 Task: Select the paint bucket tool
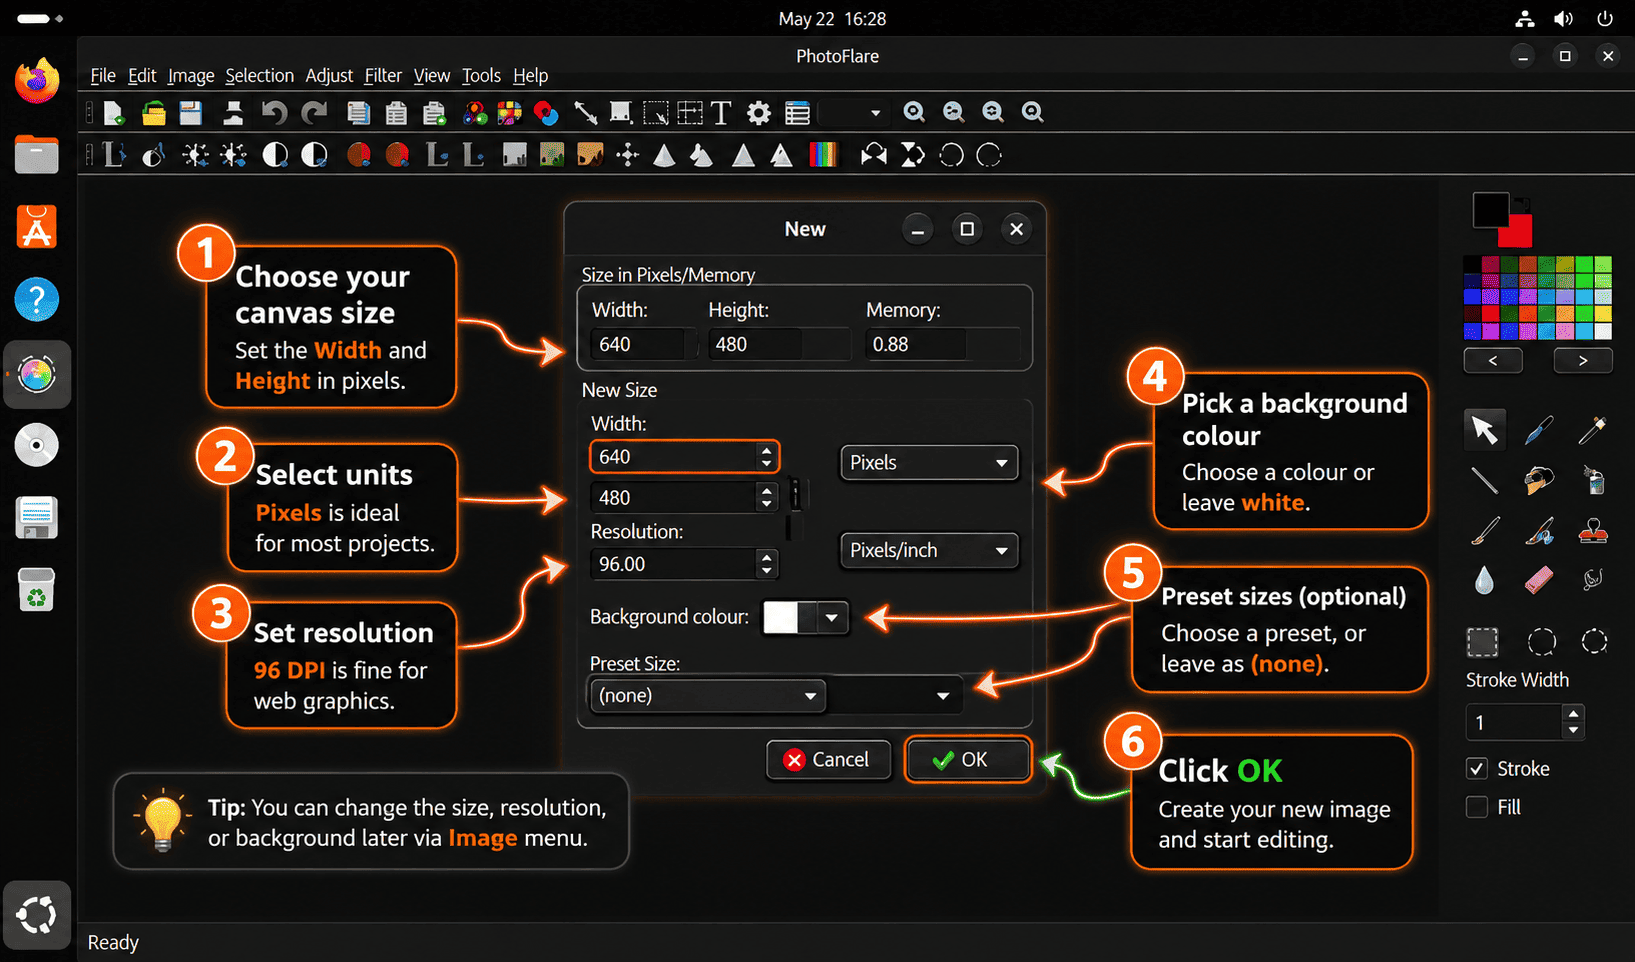1539,480
